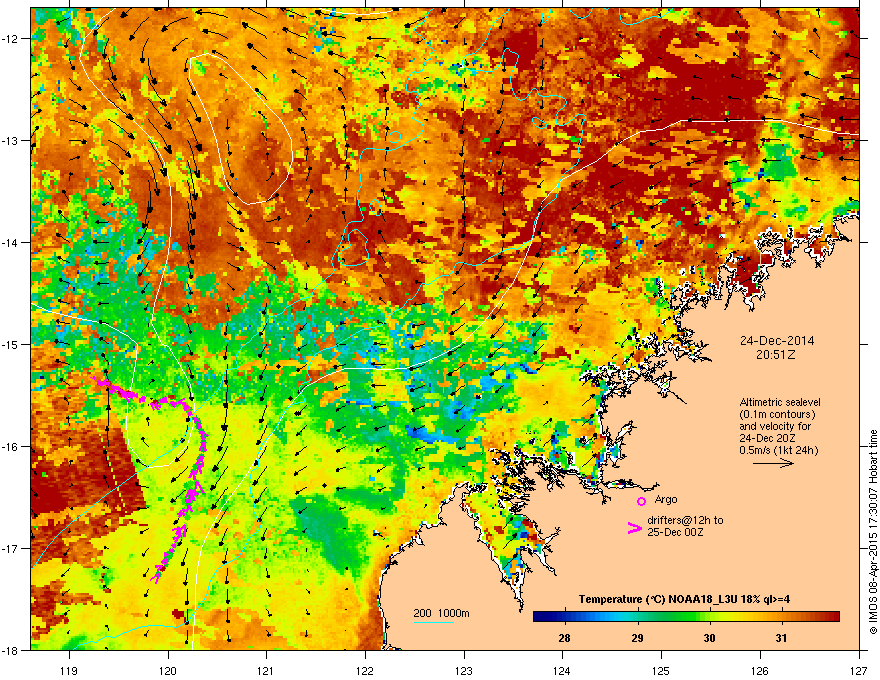Click the magenta drifter arrow legend symbol
The height and width of the screenshot is (680, 880).
(x=634, y=527)
